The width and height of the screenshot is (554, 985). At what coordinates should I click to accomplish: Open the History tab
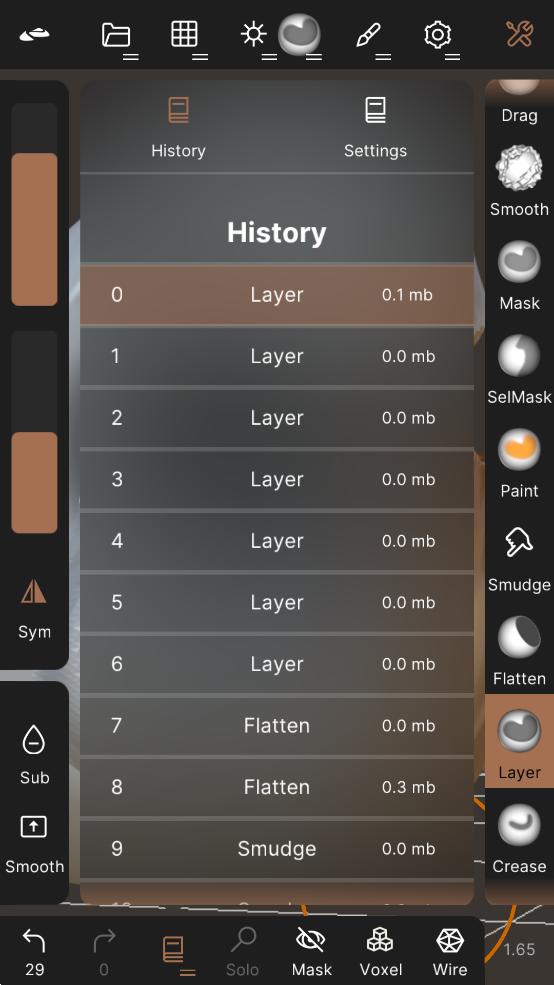[x=178, y=128]
